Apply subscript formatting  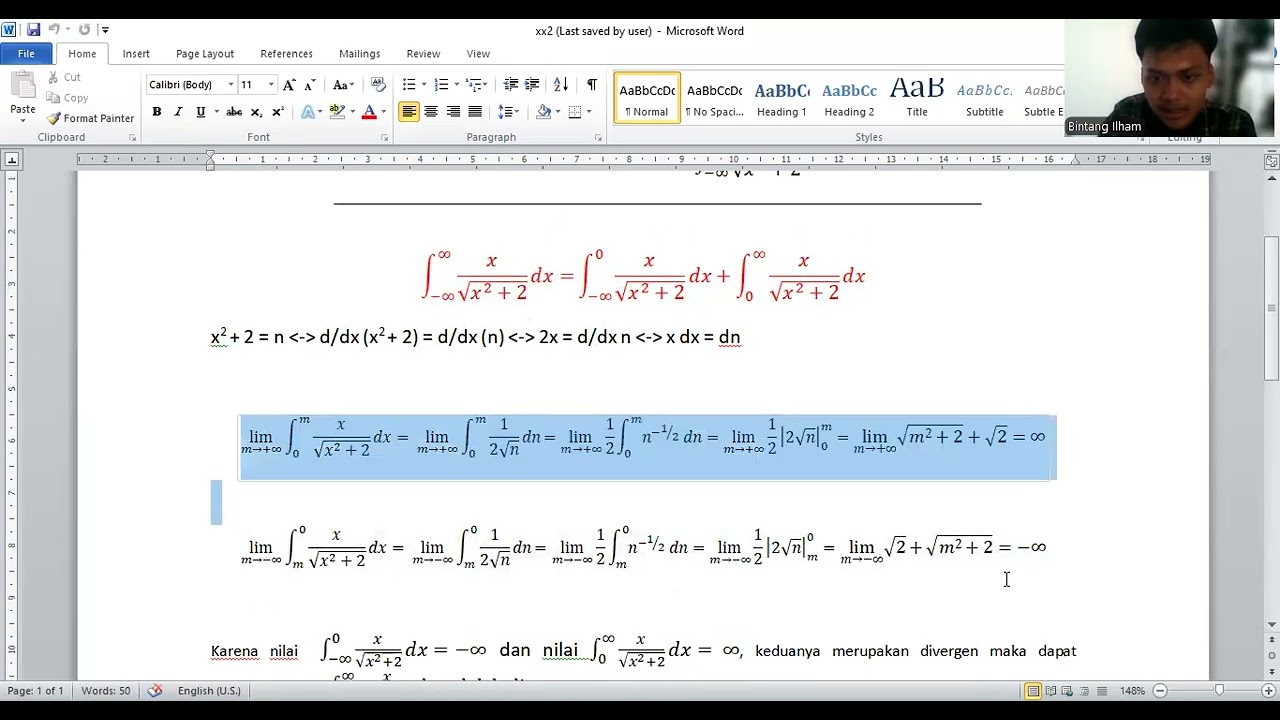(256, 112)
